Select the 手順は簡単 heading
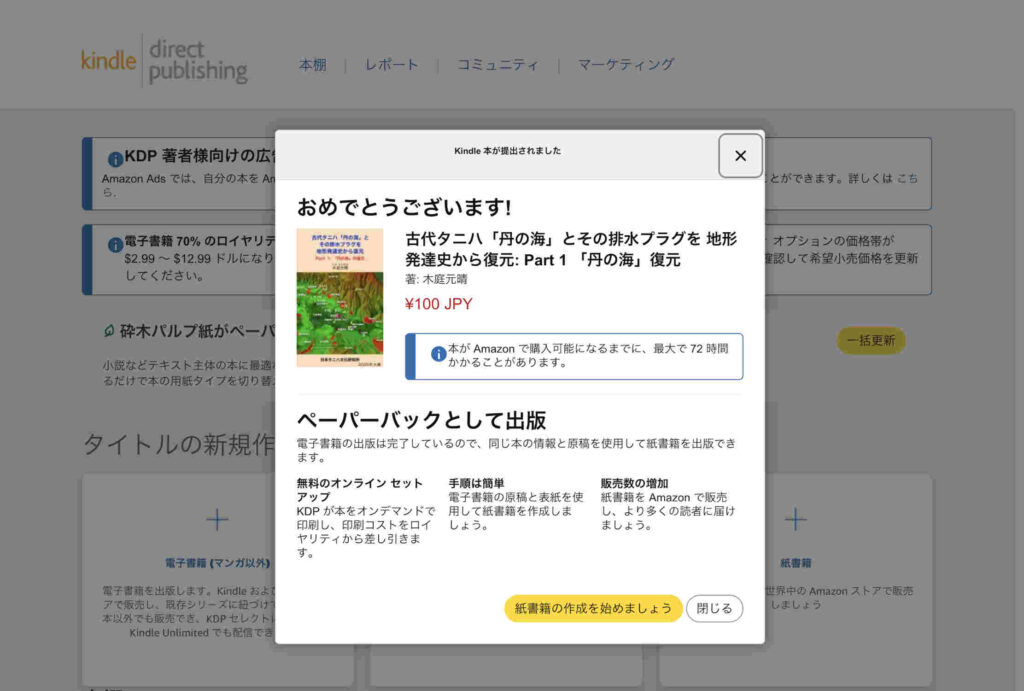 click(x=476, y=483)
